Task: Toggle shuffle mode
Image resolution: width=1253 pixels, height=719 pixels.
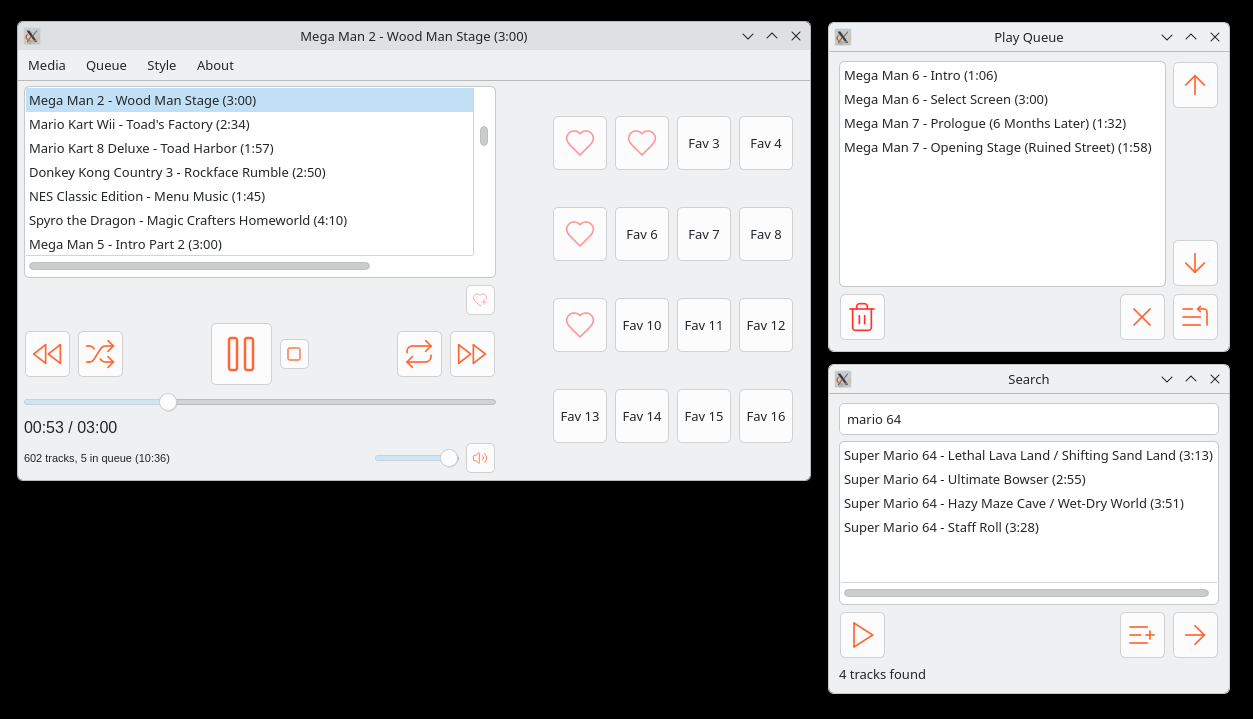Action: (100, 354)
